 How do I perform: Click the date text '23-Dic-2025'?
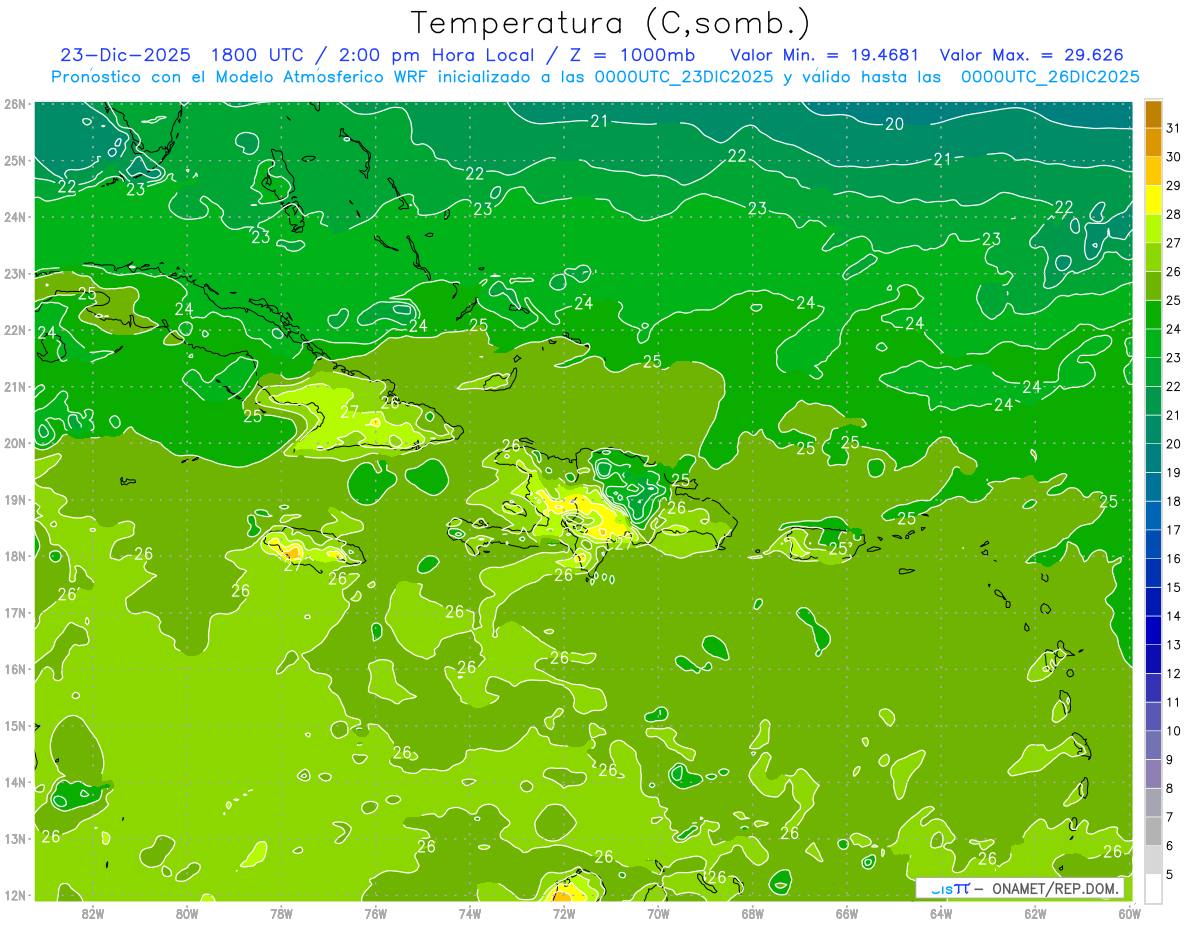(125, 55)
